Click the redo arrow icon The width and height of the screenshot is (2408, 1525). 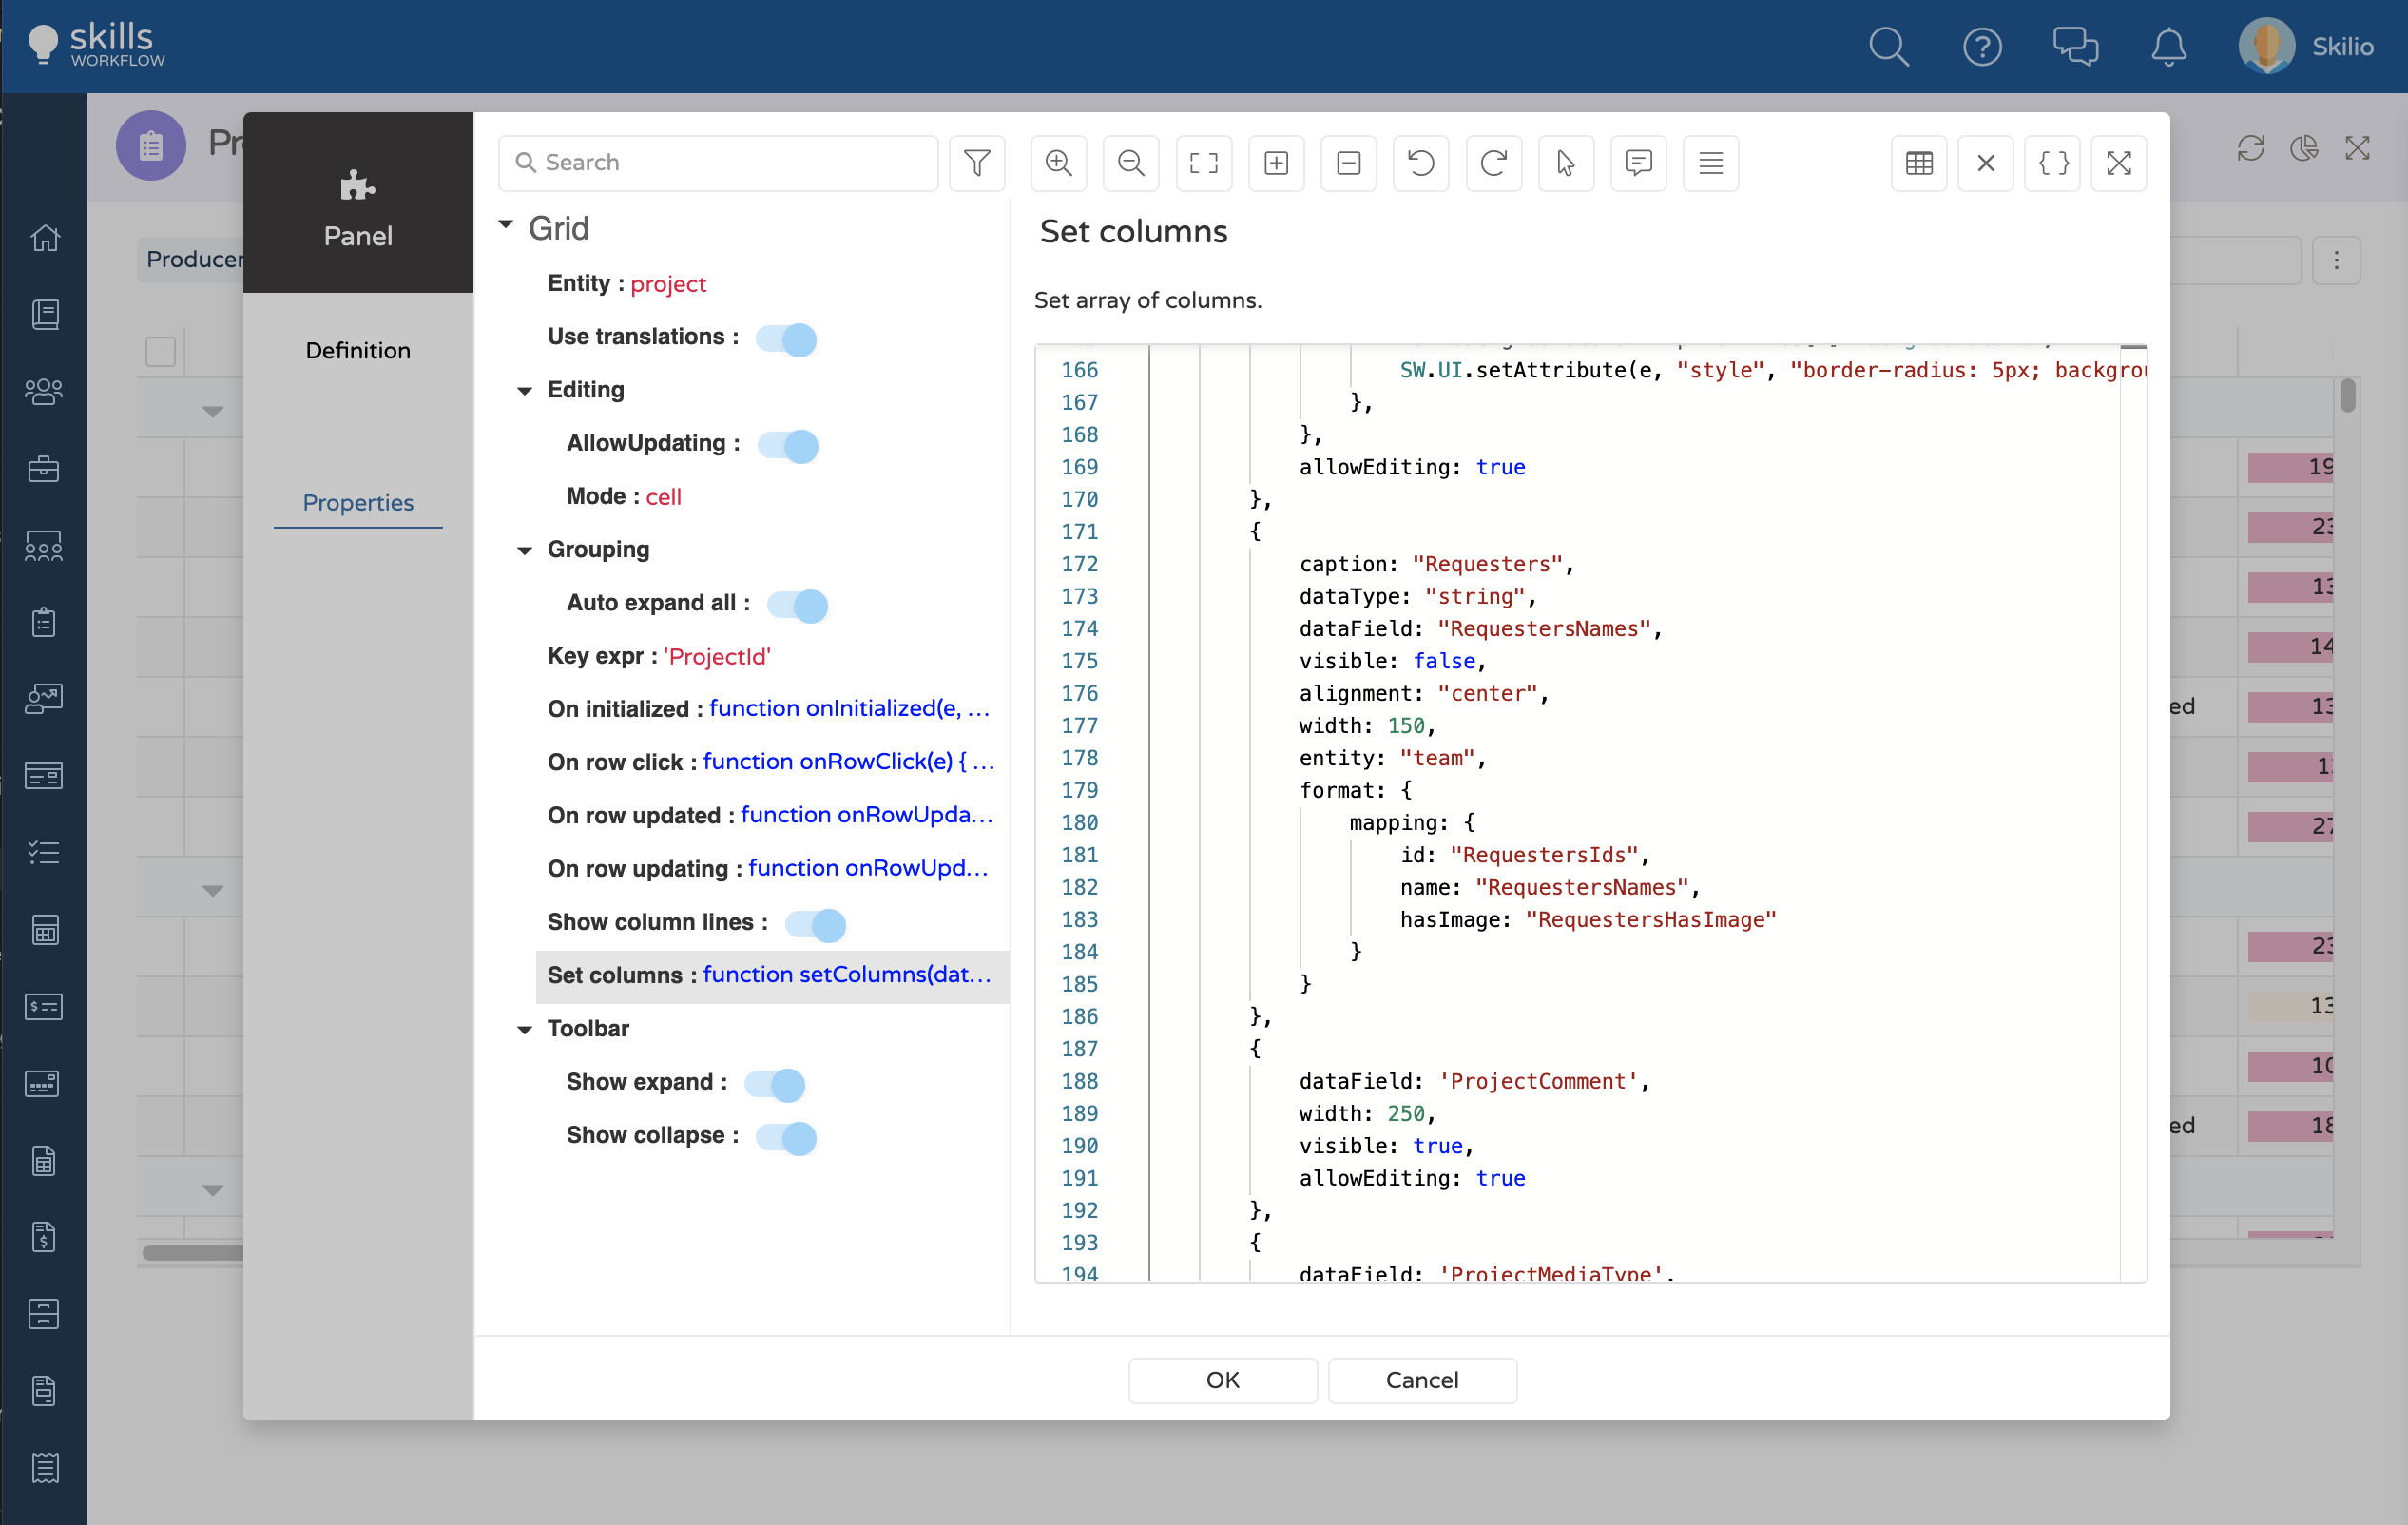click(x=1493, y=163)
